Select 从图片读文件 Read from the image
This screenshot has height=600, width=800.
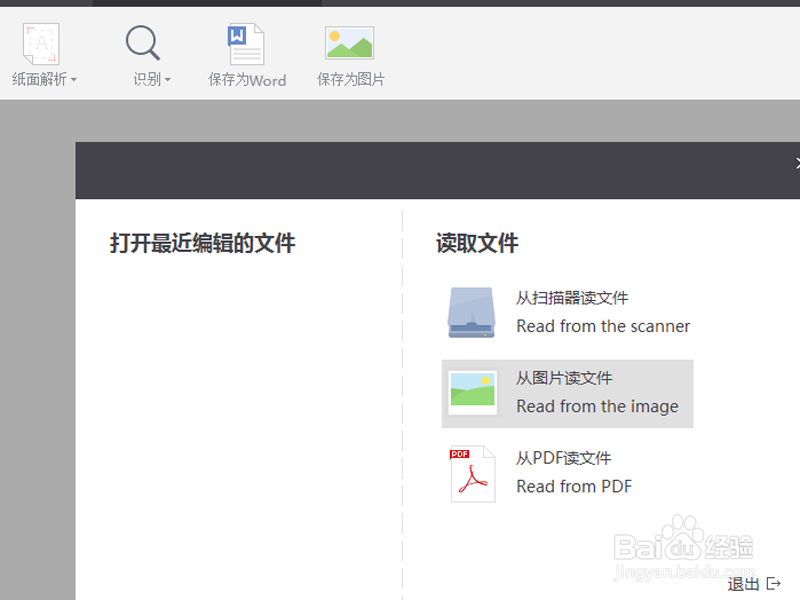[567, 393]
